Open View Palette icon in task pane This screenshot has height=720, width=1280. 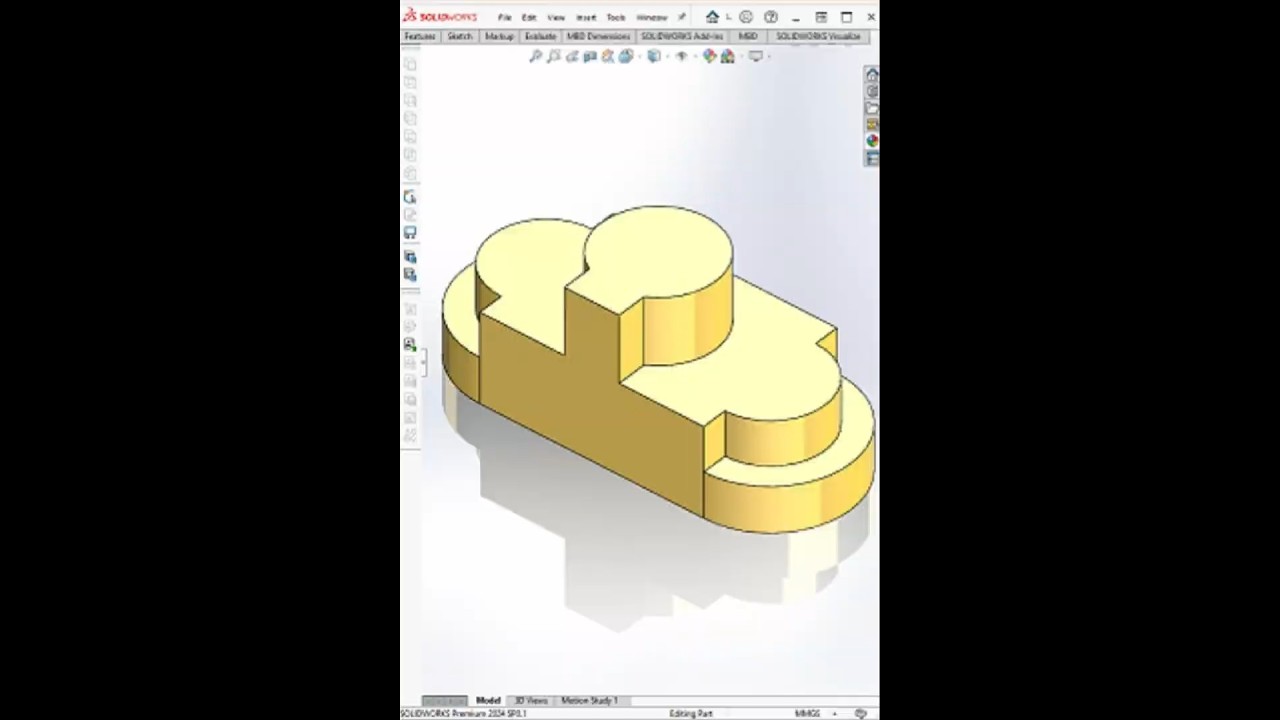872,124
